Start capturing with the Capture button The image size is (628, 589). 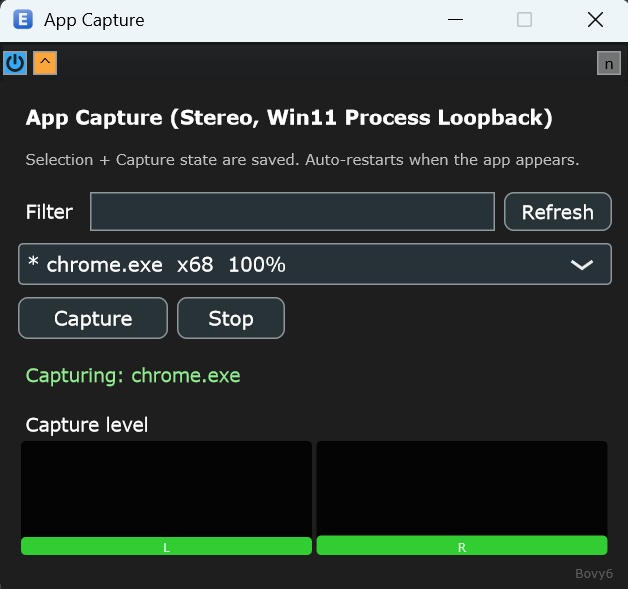pyautogui.click(x=93, y=318)
